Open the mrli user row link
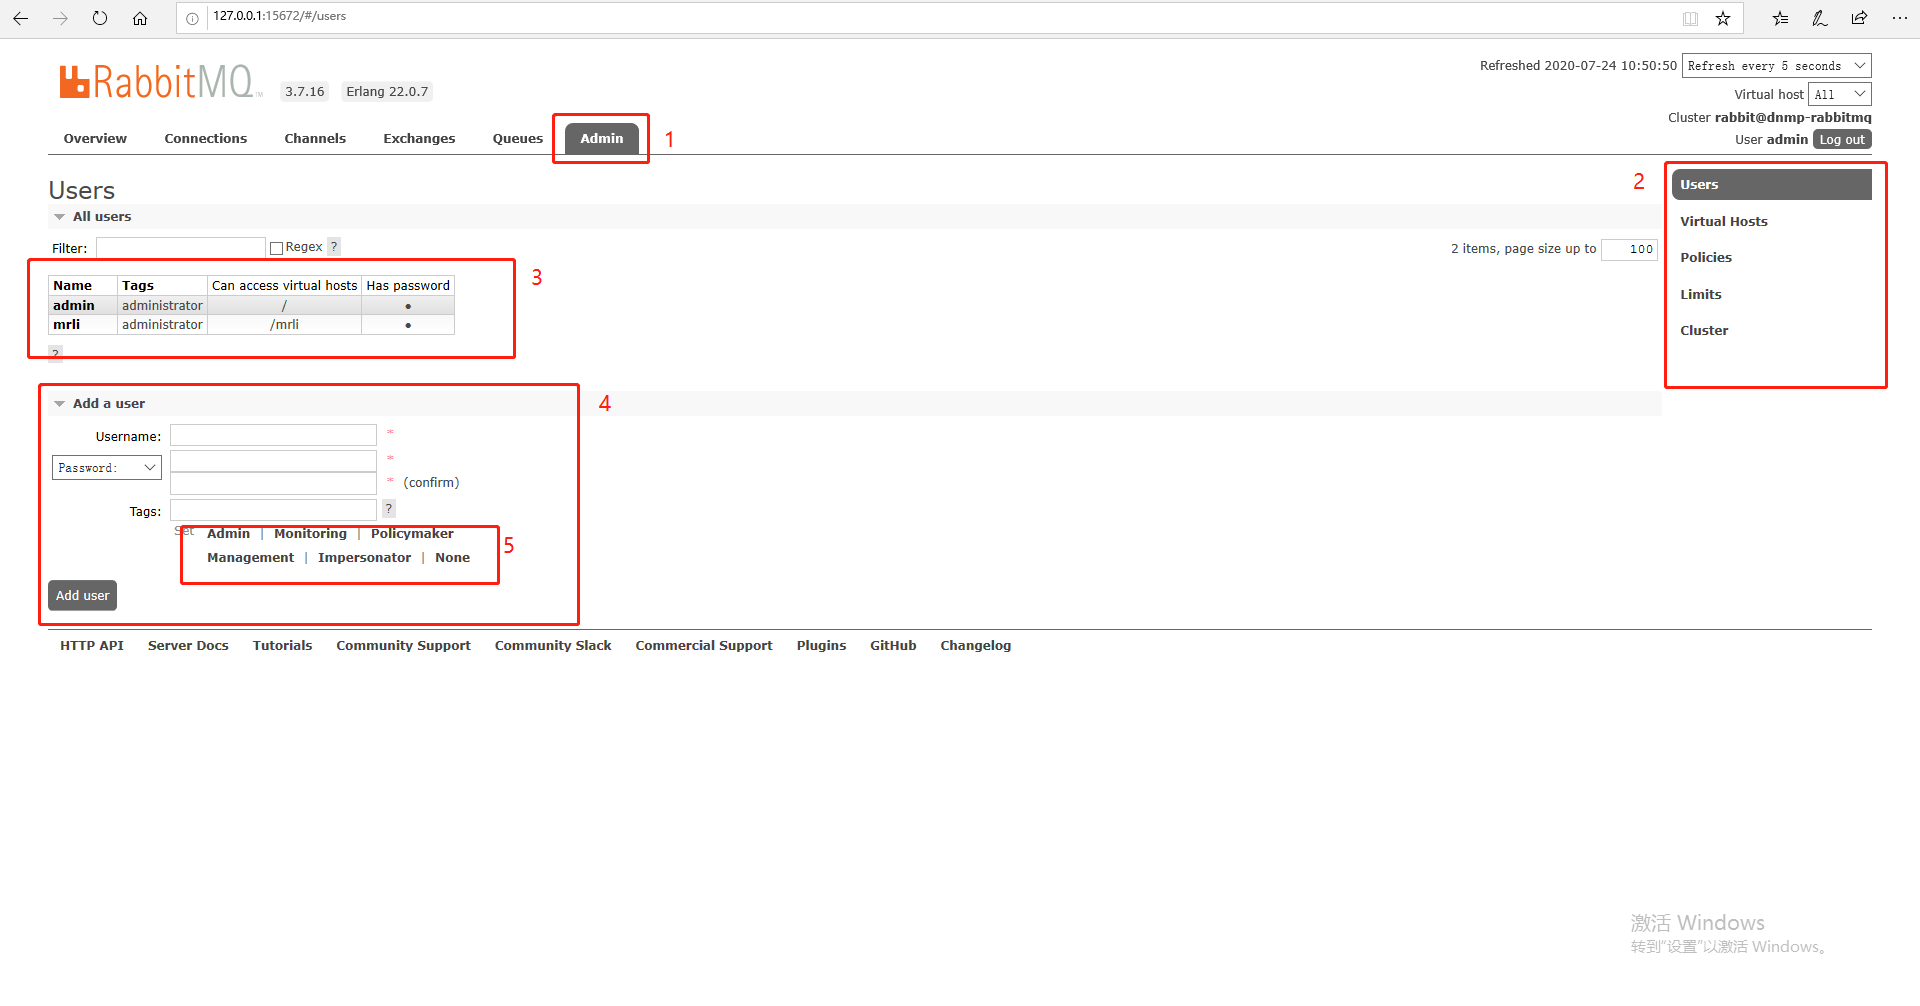Viewport: 1920px width, 1006px height. click(67, 324)
